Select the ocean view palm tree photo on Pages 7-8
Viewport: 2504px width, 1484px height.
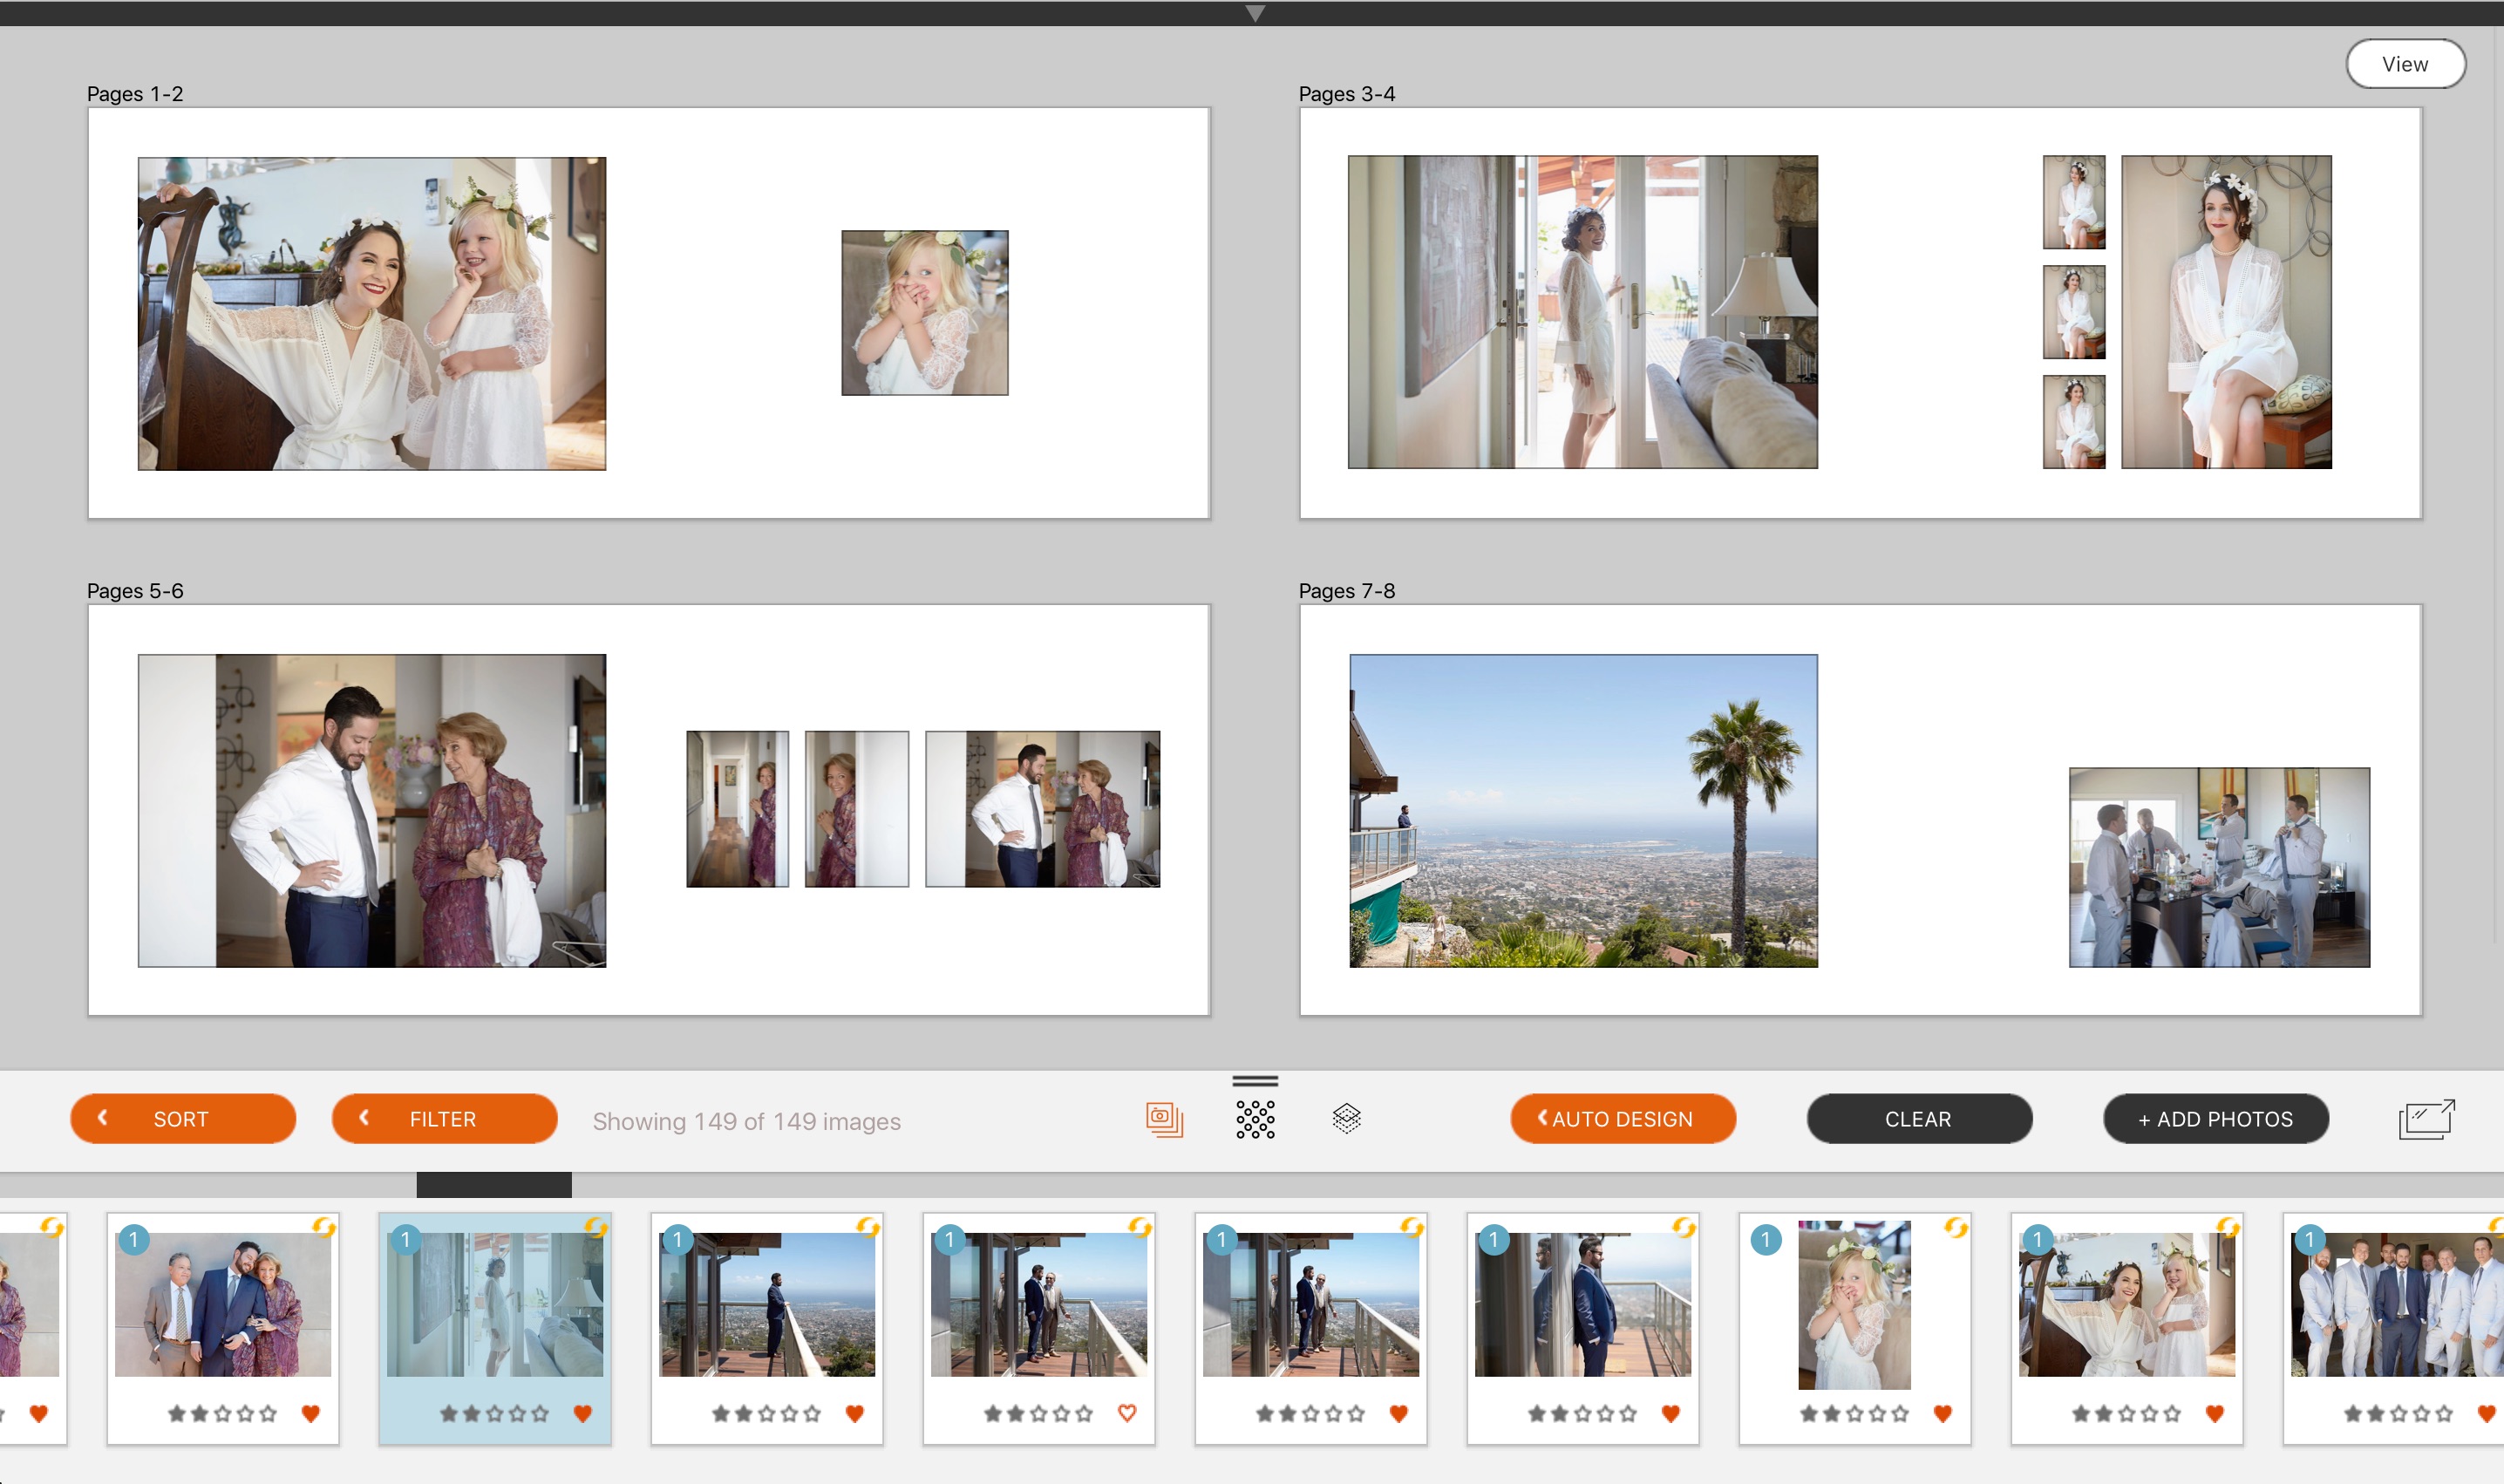(1584, 811)
